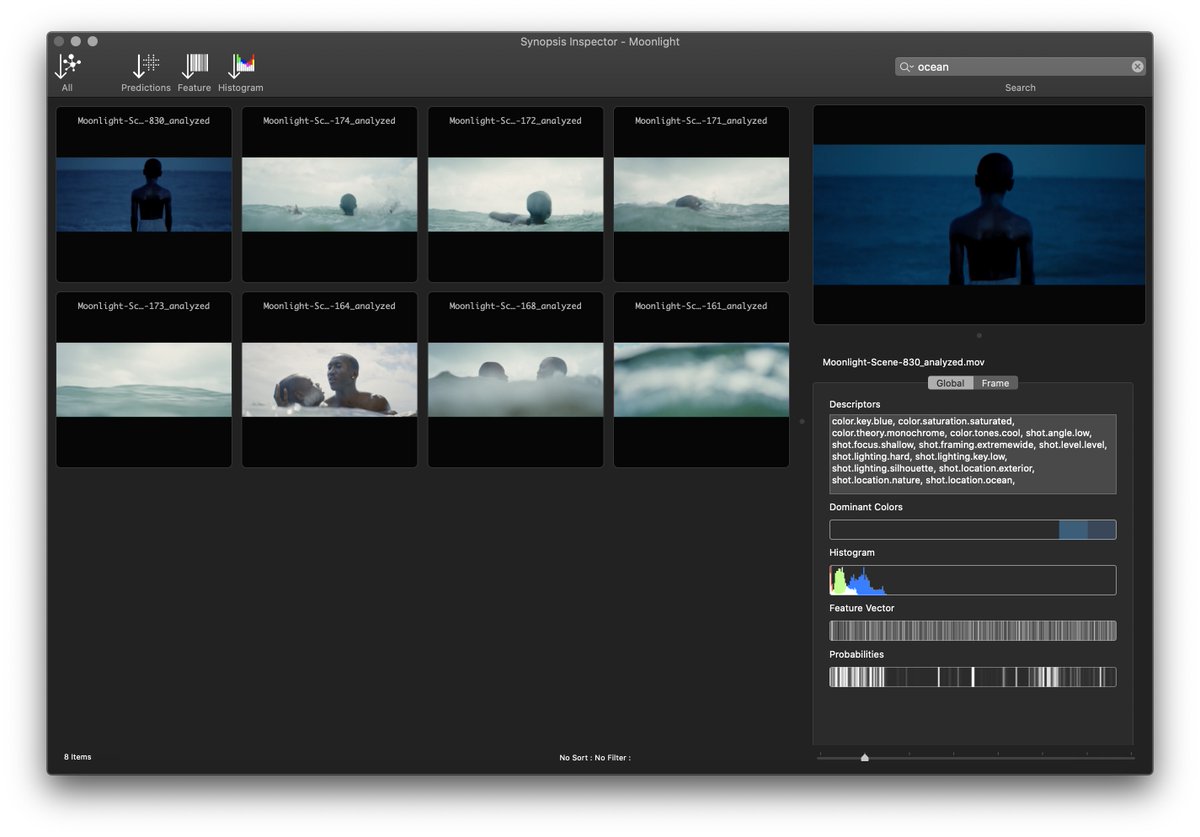Click the large video preview image
Screen dimensions: 1200x837
point(979,215)
